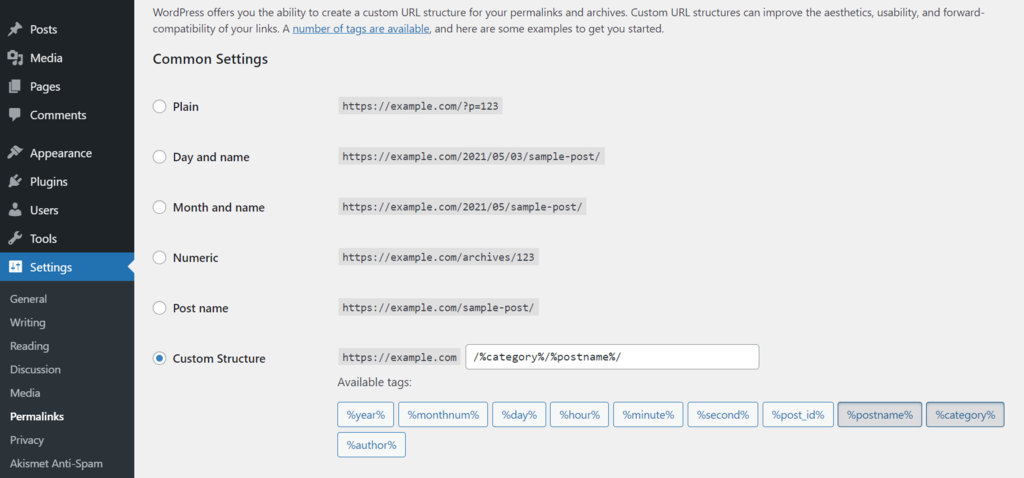Open the General settings submenu item
Screen dimensions: 1024x478
click(29, 299)
